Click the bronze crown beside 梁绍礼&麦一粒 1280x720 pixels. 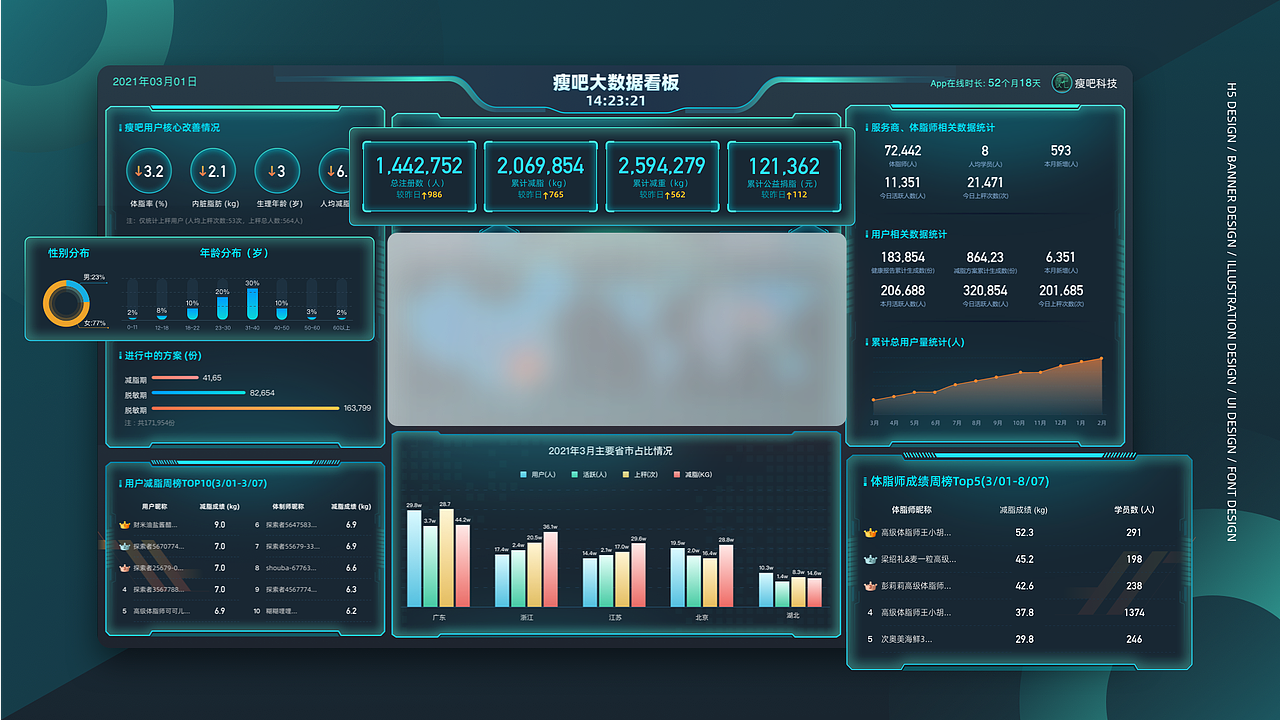(869, 560)
